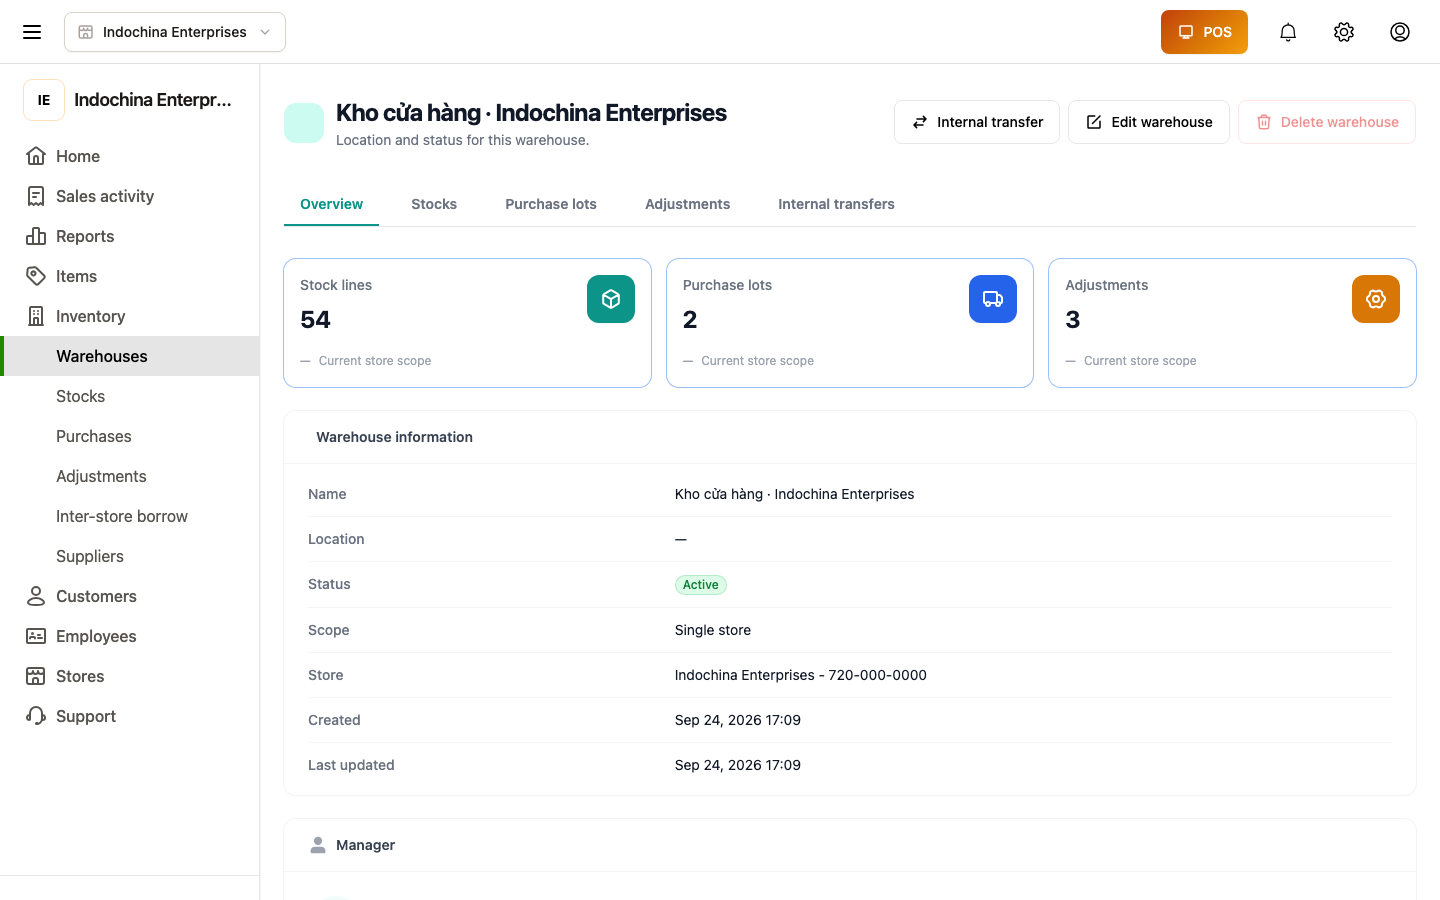Open user account profile icon
The image size is (1440, 900).
tap(1400, 32)
